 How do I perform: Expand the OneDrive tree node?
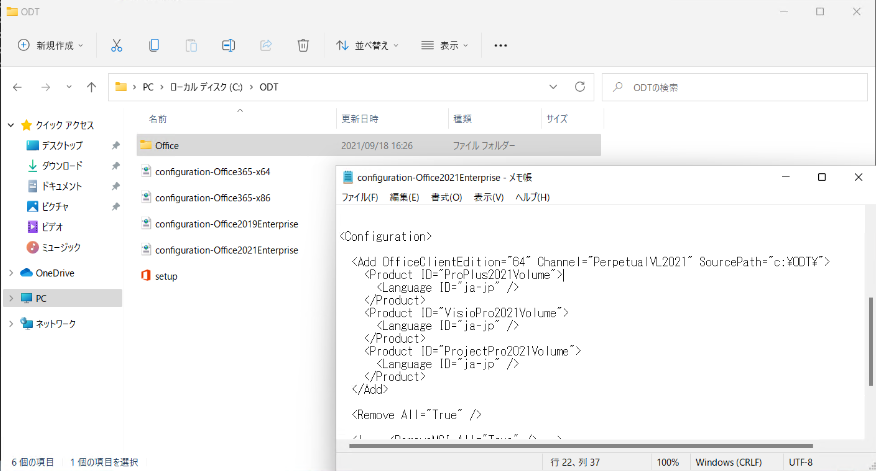coord(11,273)
